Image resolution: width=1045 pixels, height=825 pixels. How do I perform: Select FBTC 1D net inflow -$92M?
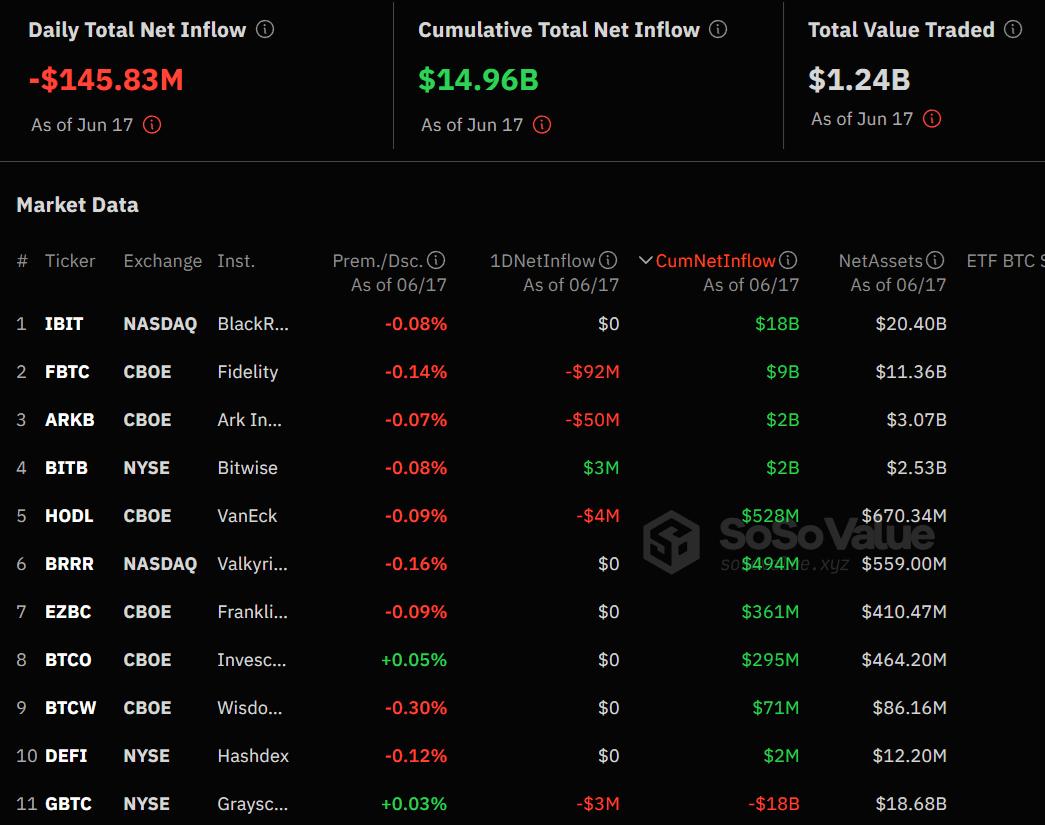pyautogui.click(x=592, y=372)
